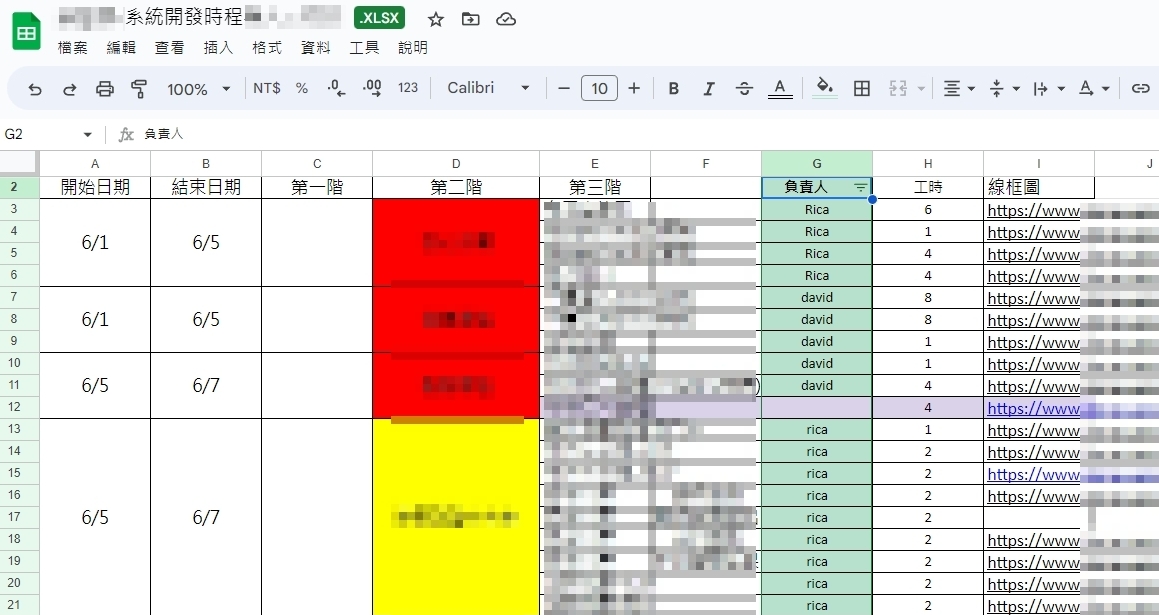This screenshot has height=615, width=1159.
Task: Toggle italic text style
Action: pos(709,89)
